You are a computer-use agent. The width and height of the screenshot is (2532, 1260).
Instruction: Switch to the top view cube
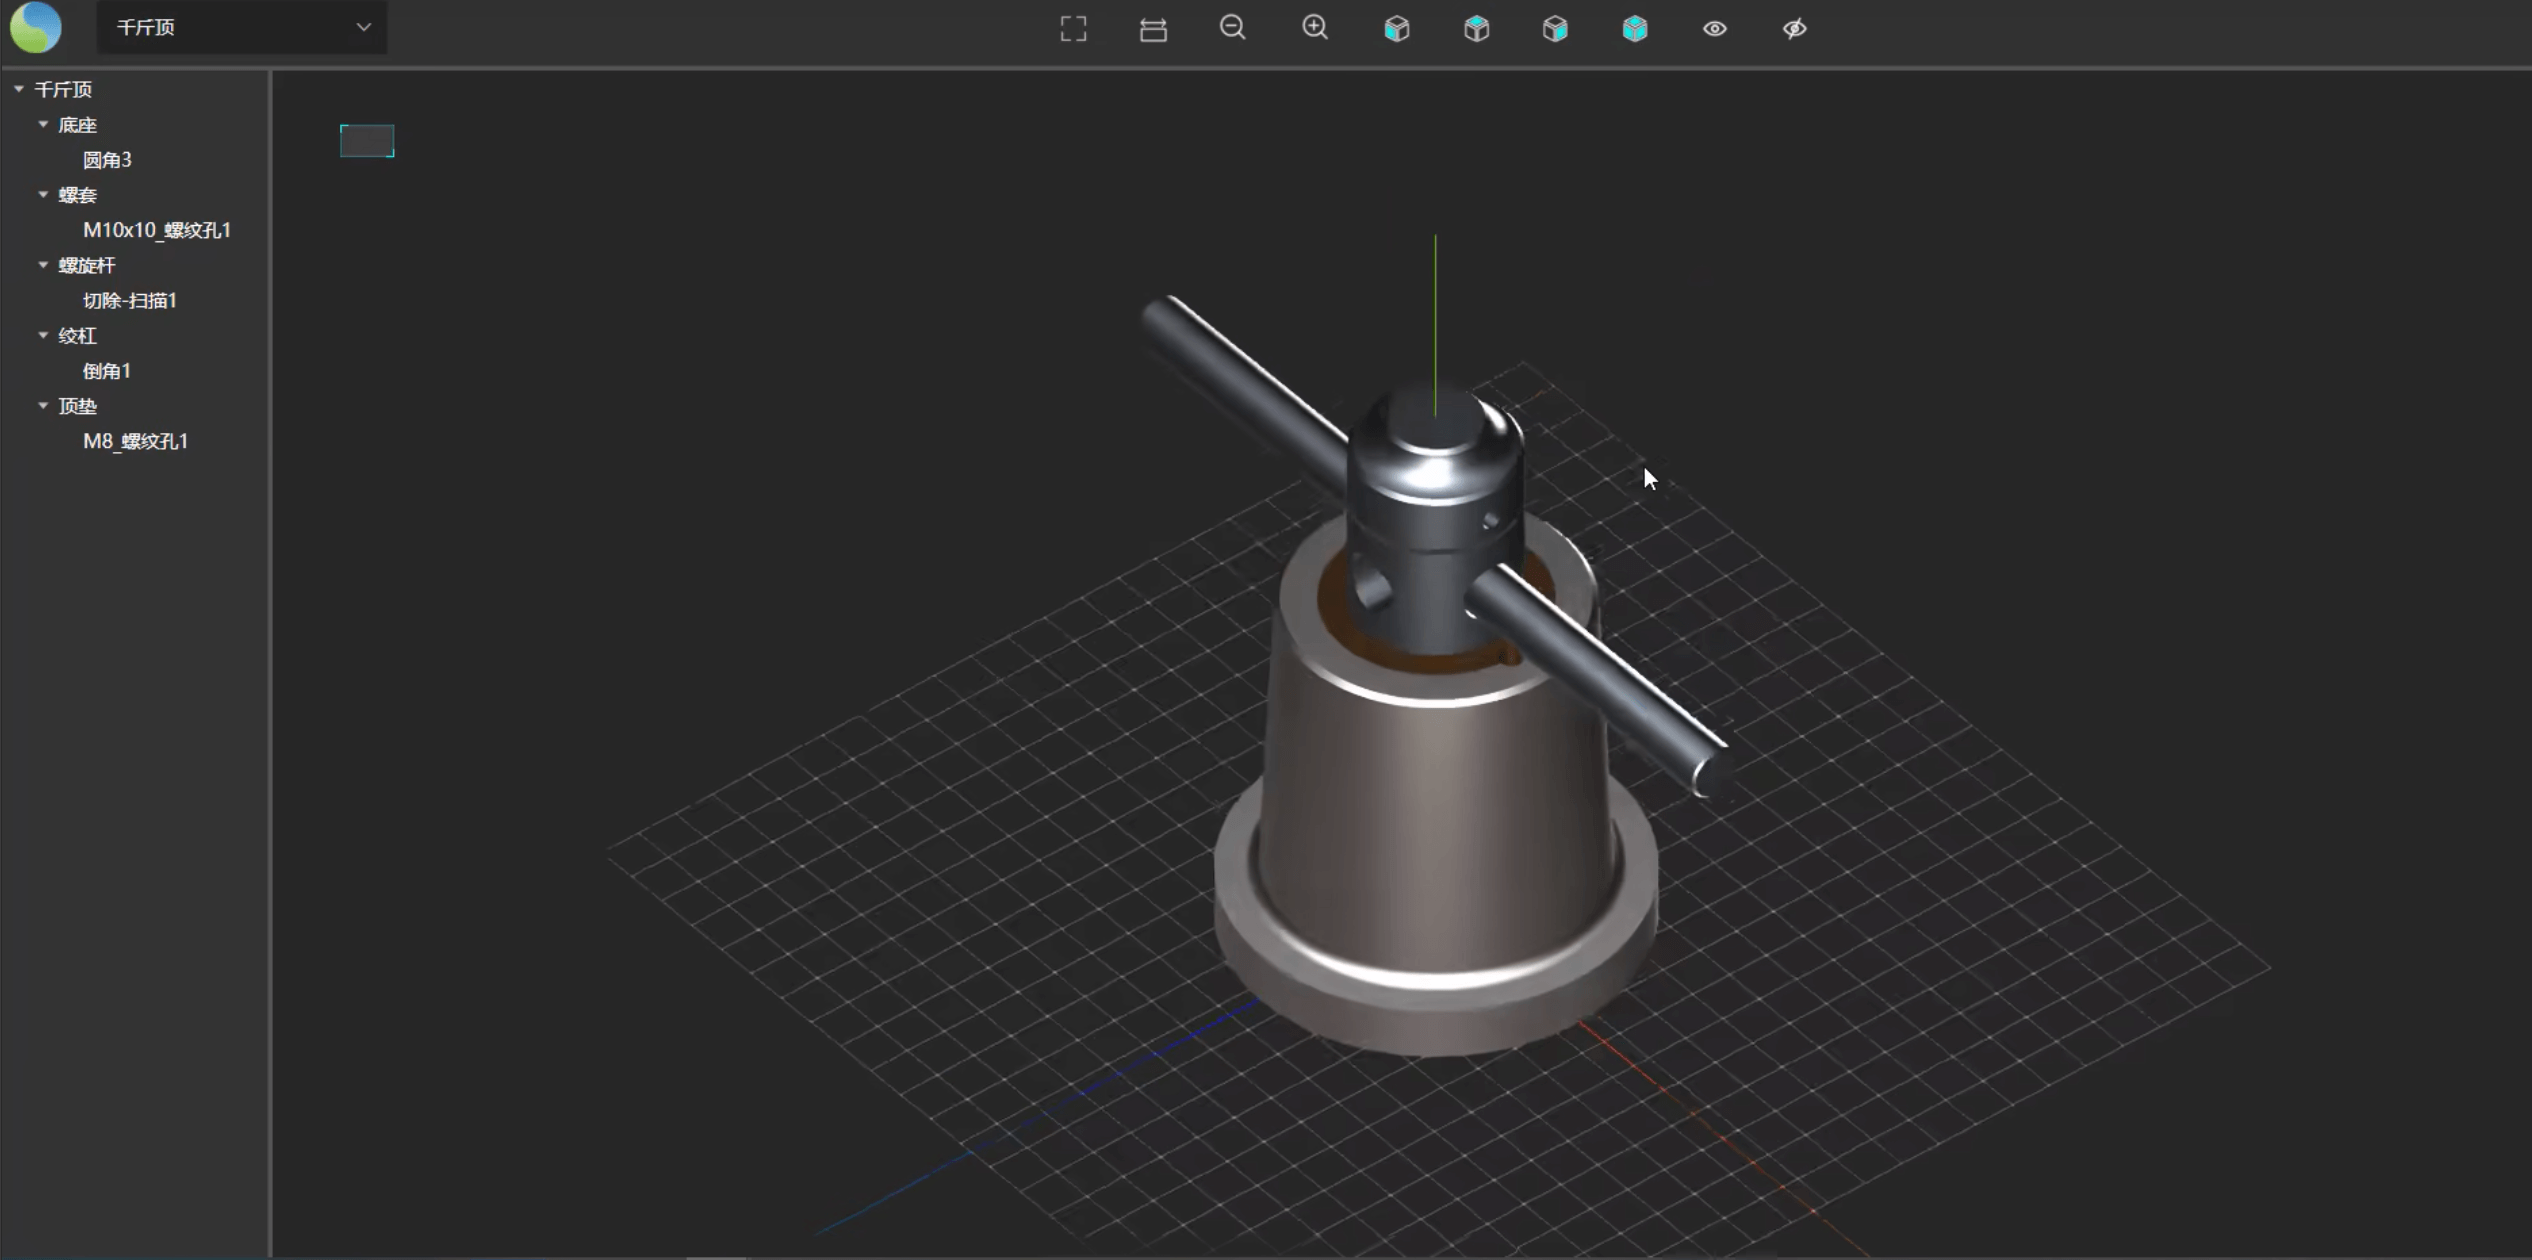[1477, 29]
